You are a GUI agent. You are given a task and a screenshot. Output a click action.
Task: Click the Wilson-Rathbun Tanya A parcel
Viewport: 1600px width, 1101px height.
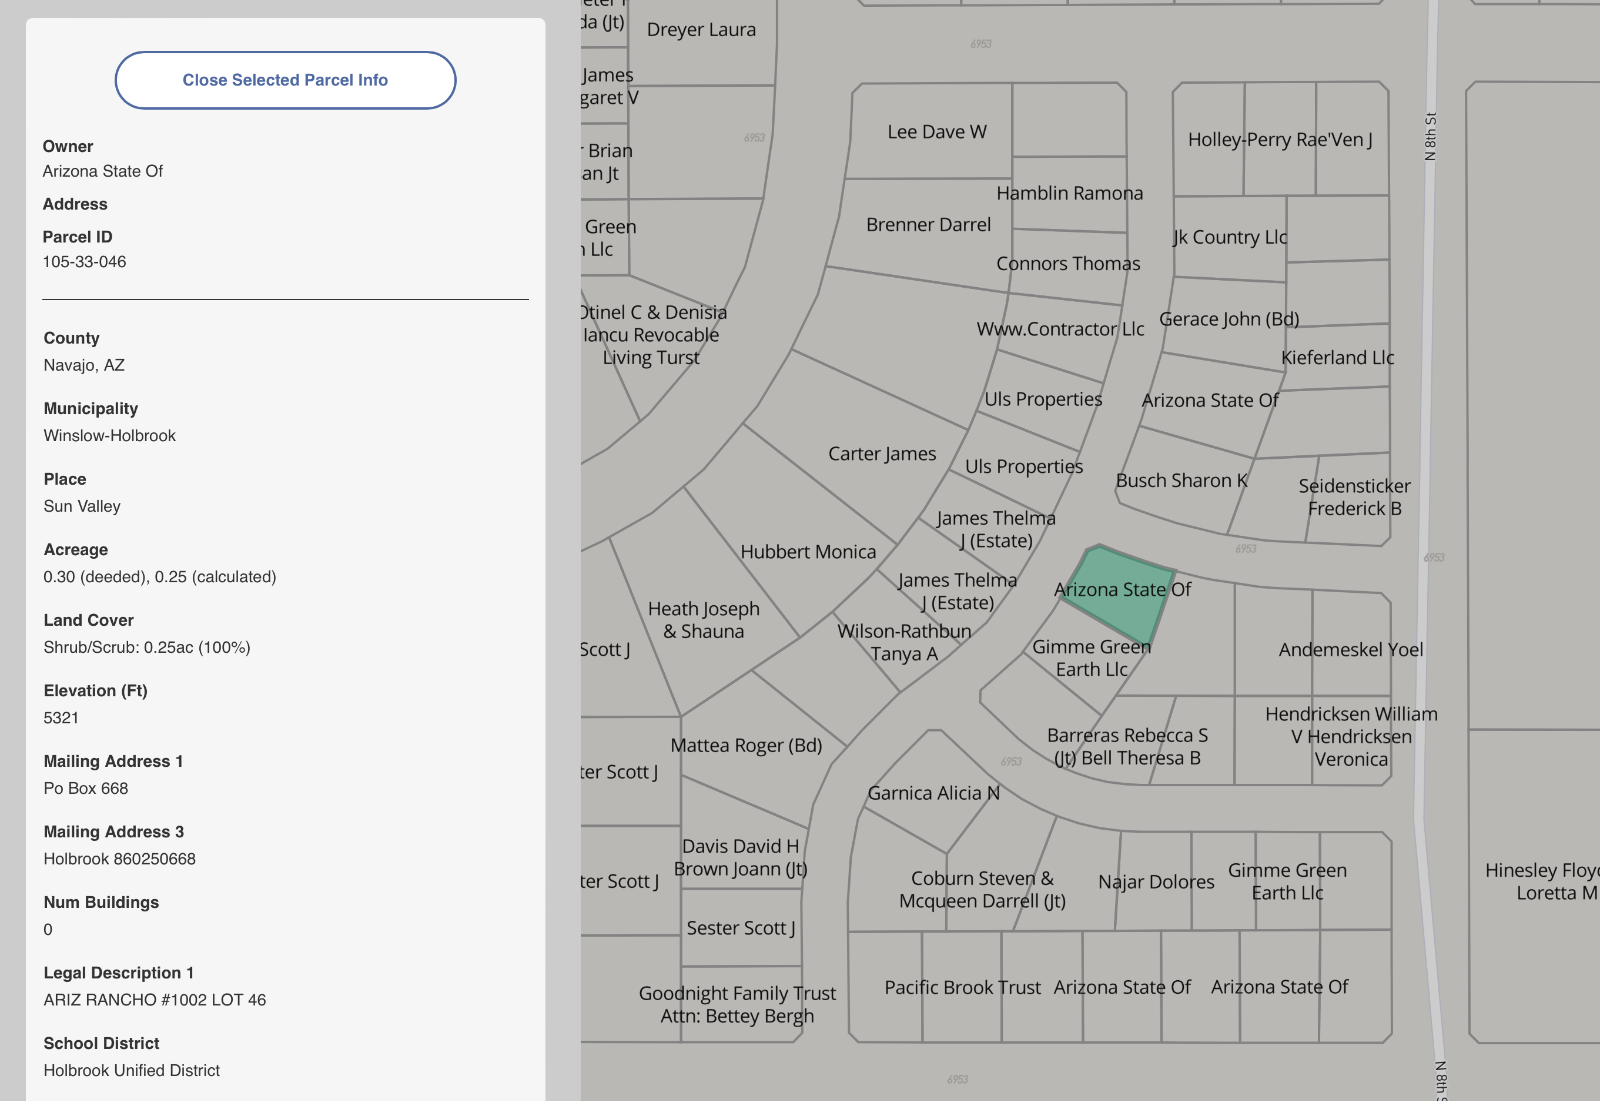[904, 643]
